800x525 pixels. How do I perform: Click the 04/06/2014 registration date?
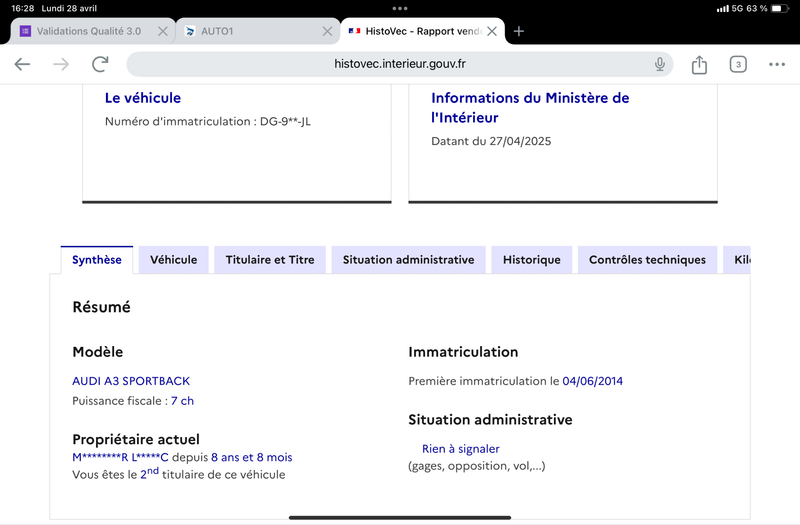(592, 381)
